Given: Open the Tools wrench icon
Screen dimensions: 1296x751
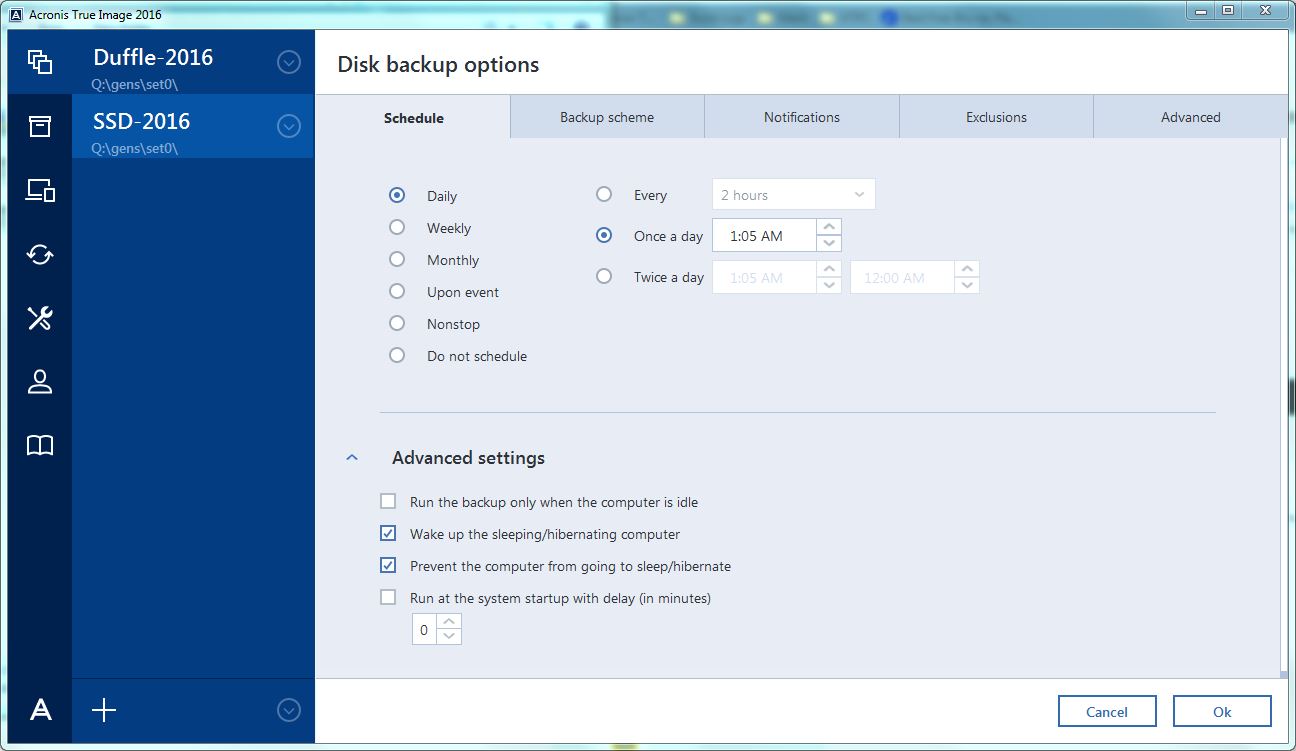Looking at the screenshot, I should click(x=40, y=318).
